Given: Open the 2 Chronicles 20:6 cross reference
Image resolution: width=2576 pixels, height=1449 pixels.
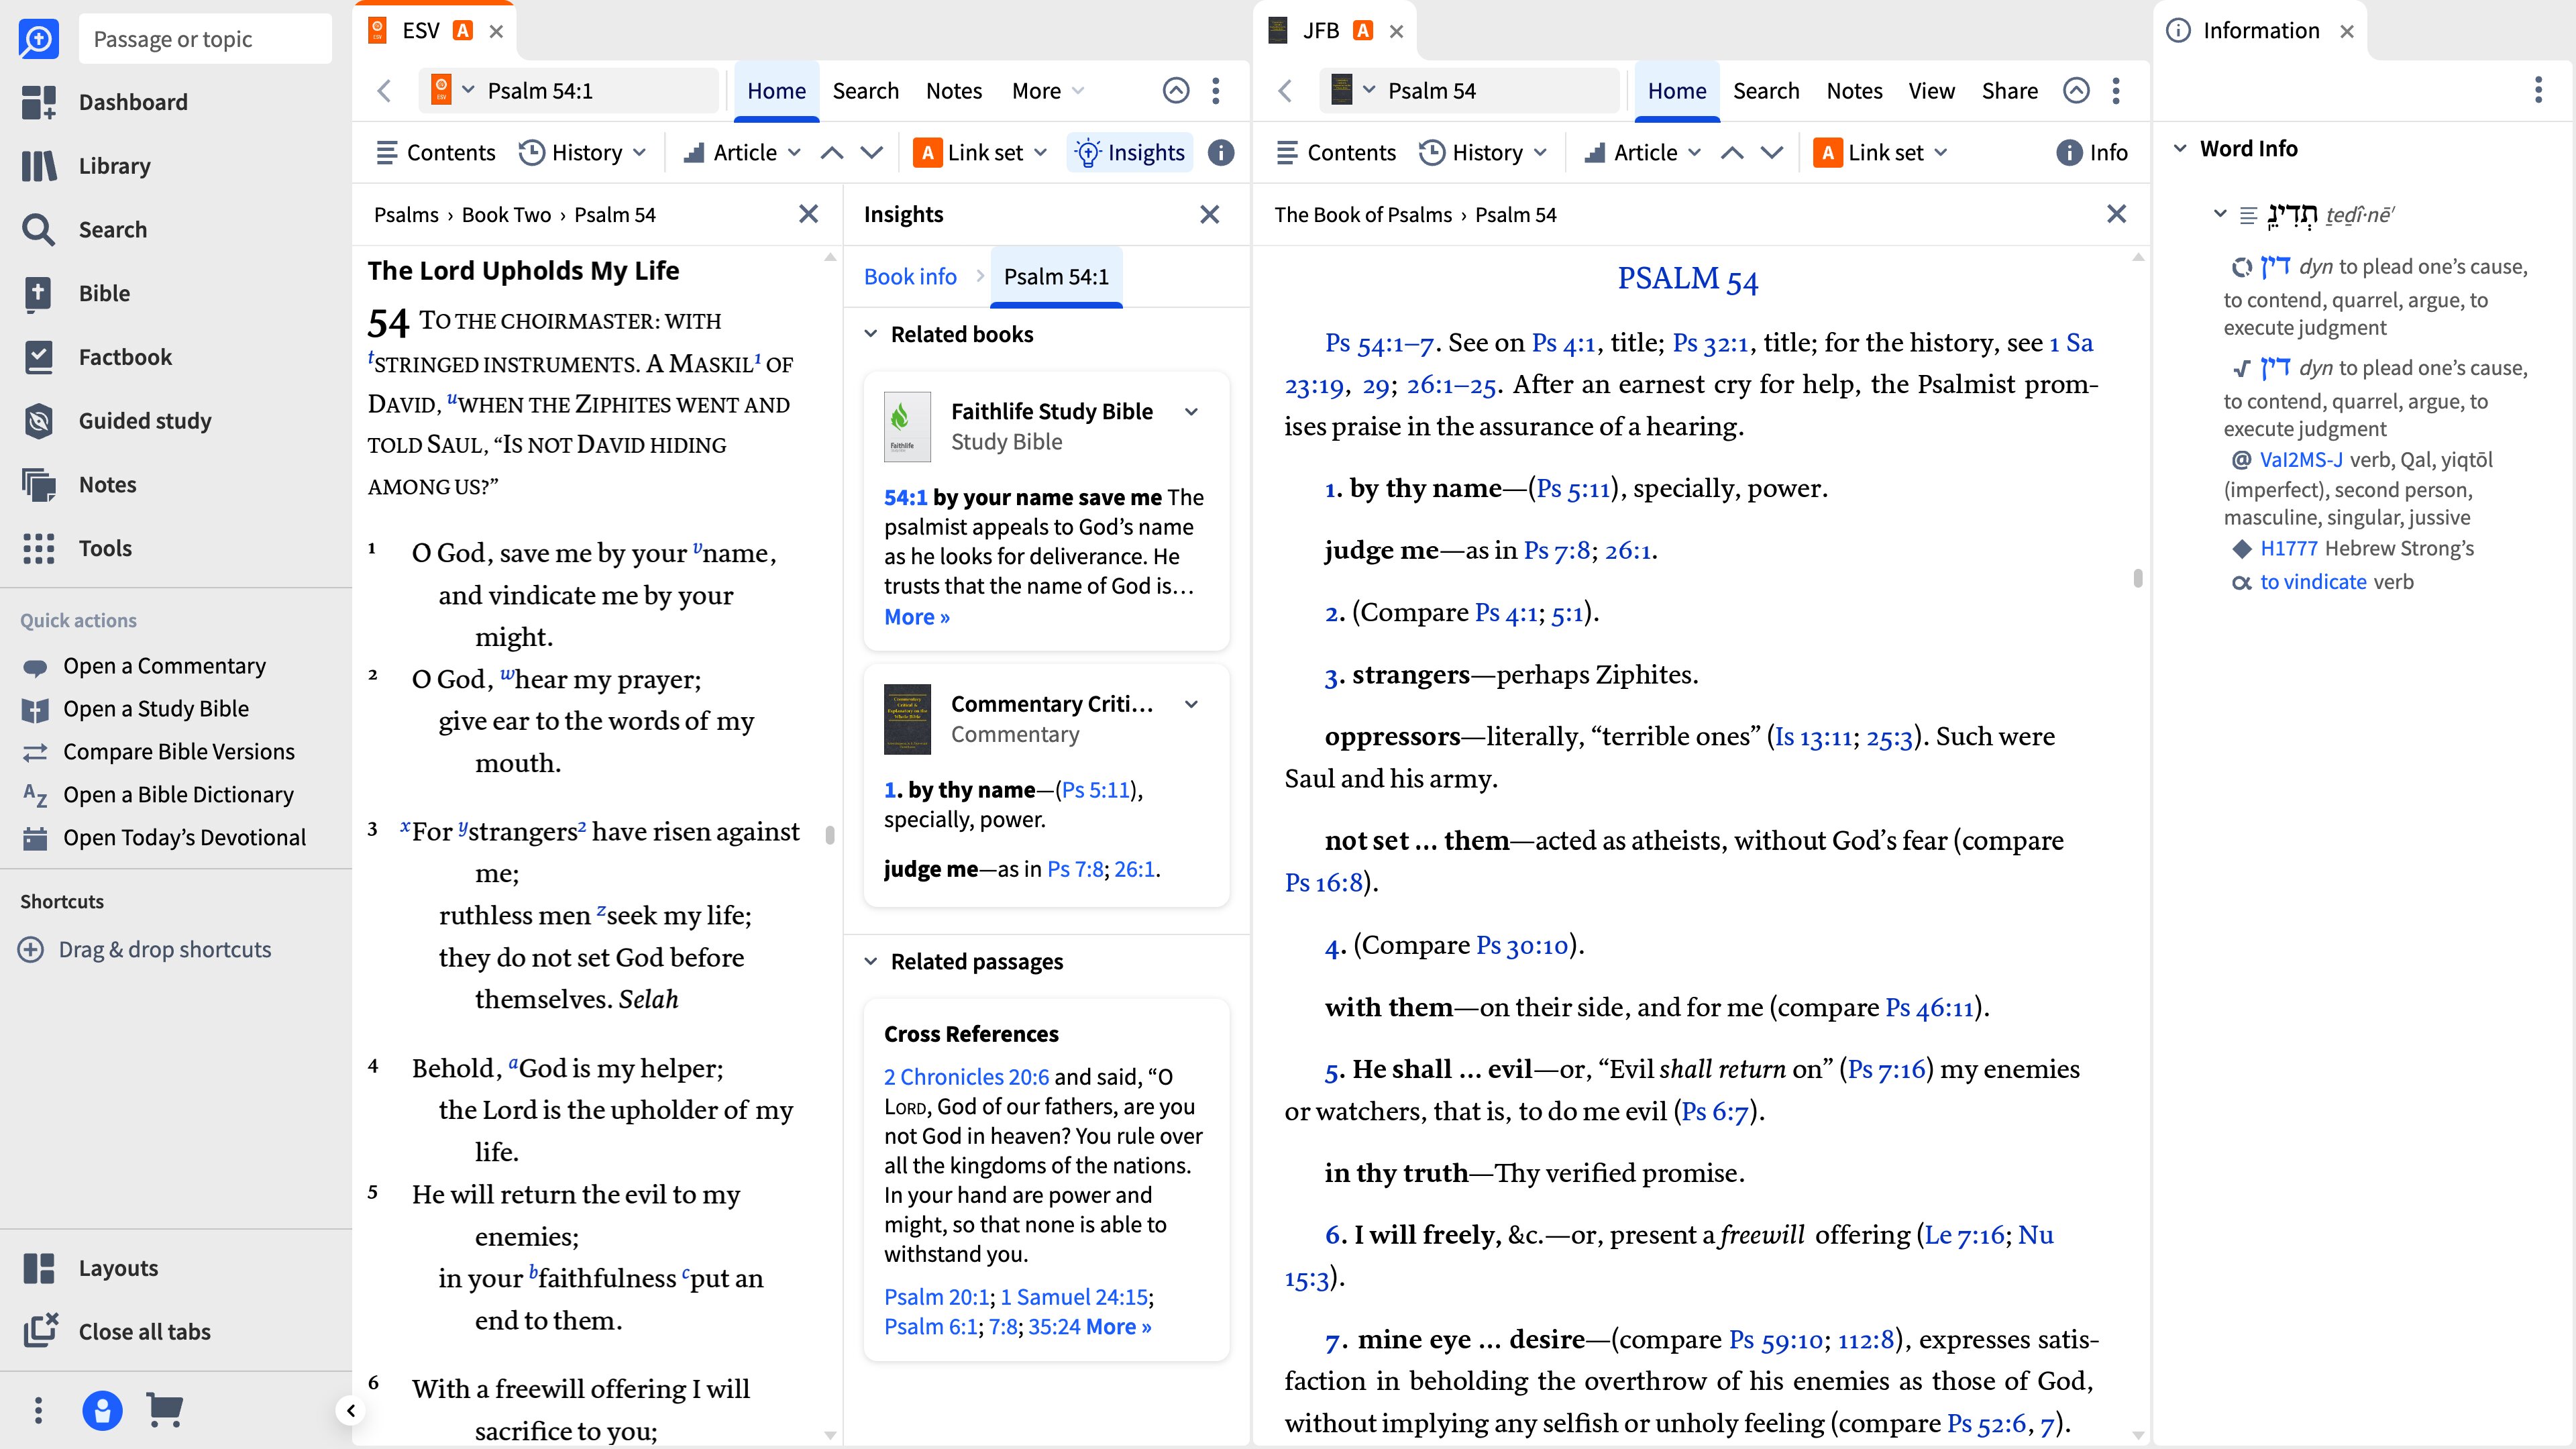Looking at the screenshot, I should tap(966, 1077).
